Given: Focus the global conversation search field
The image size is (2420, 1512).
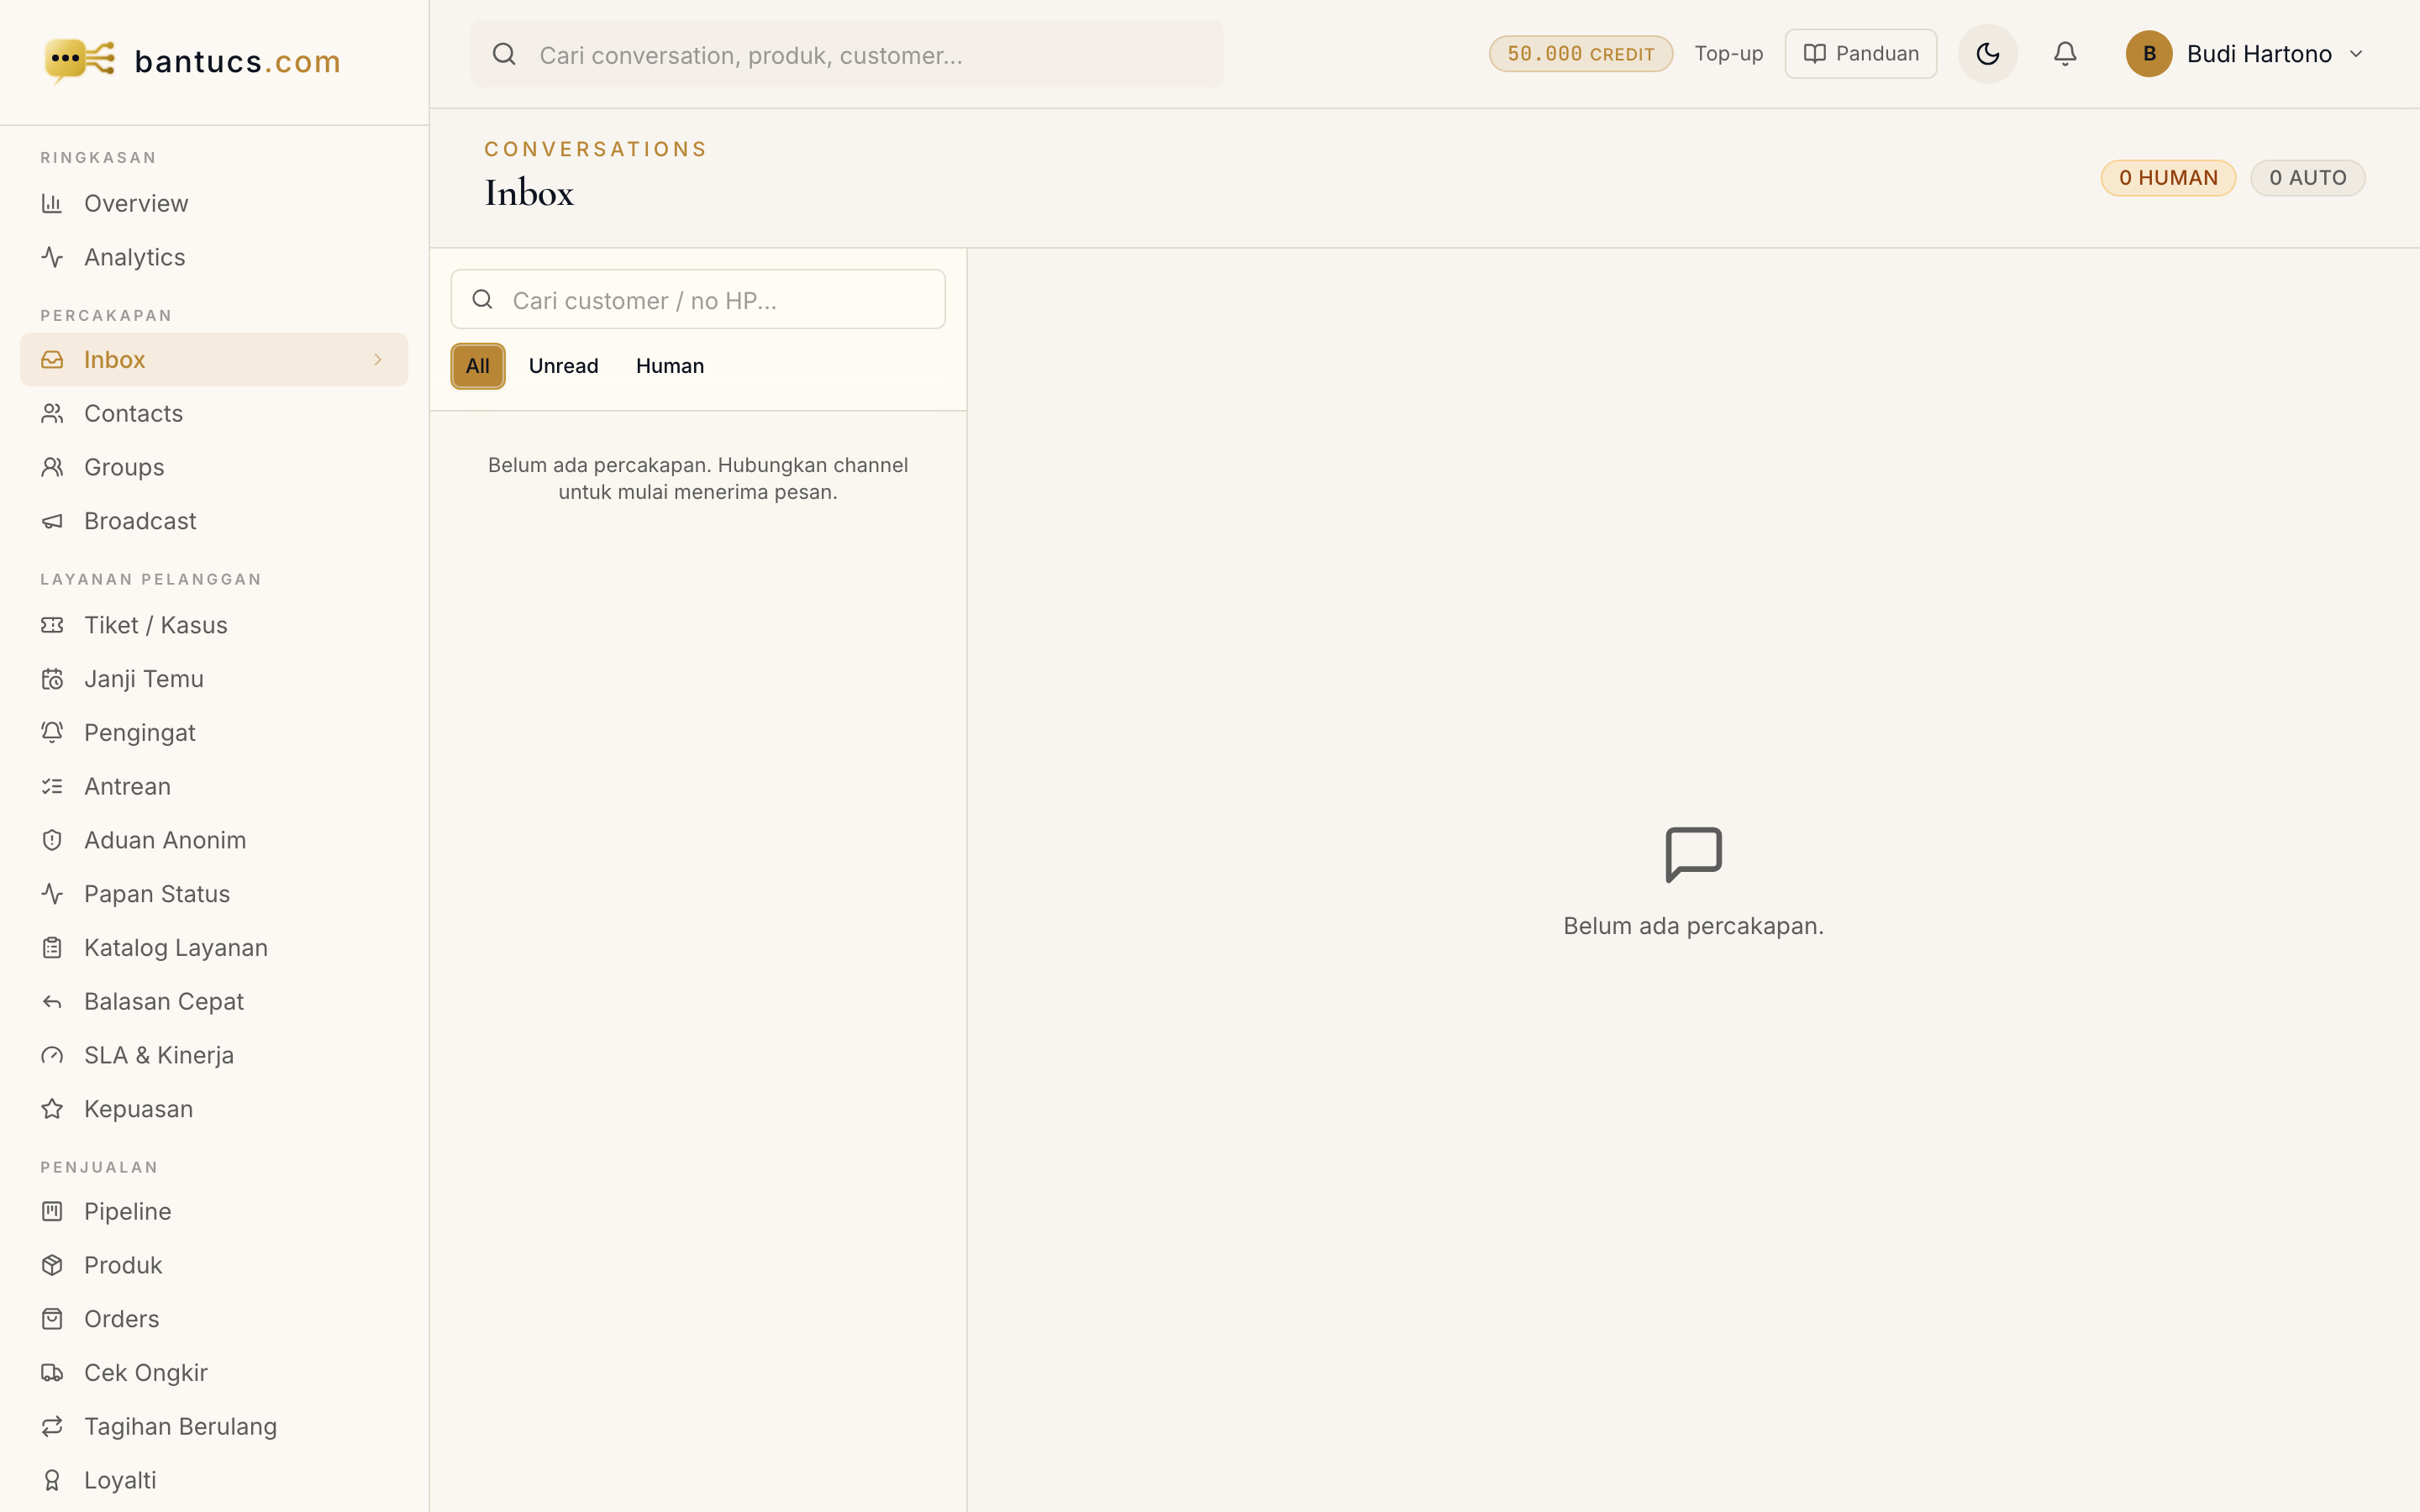Looking at the screenshot, I should click(846, 54).
